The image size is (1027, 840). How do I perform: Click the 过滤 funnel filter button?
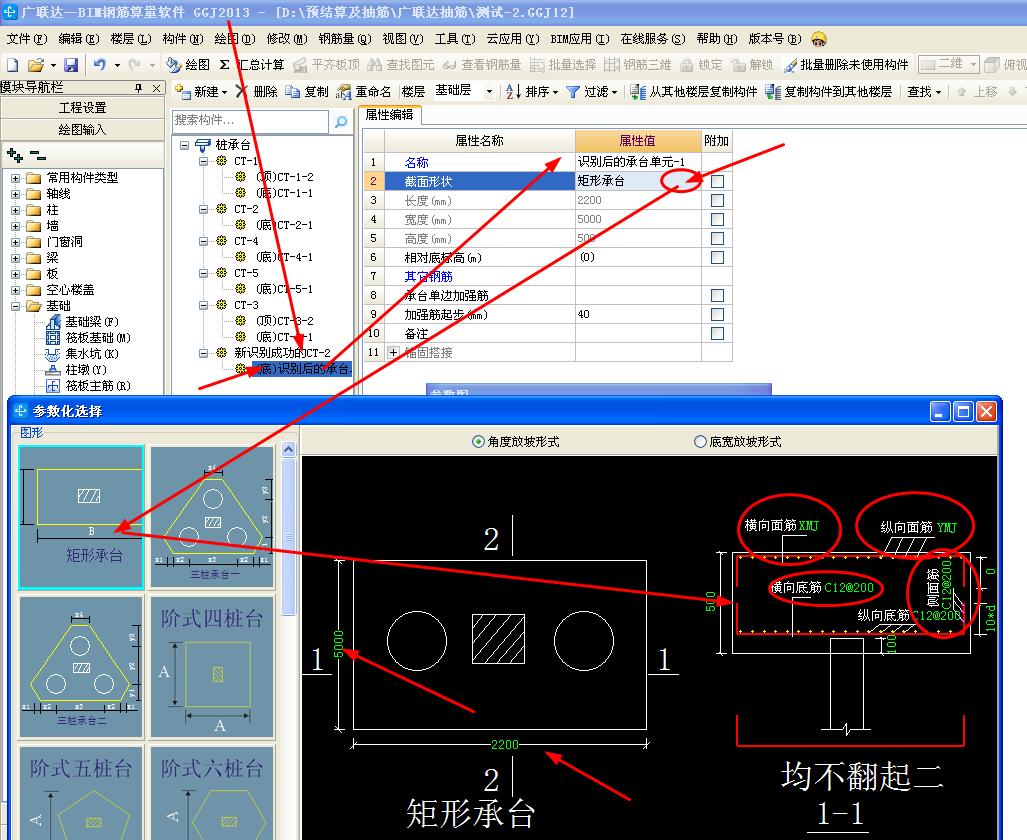click(x=591, y=92)
